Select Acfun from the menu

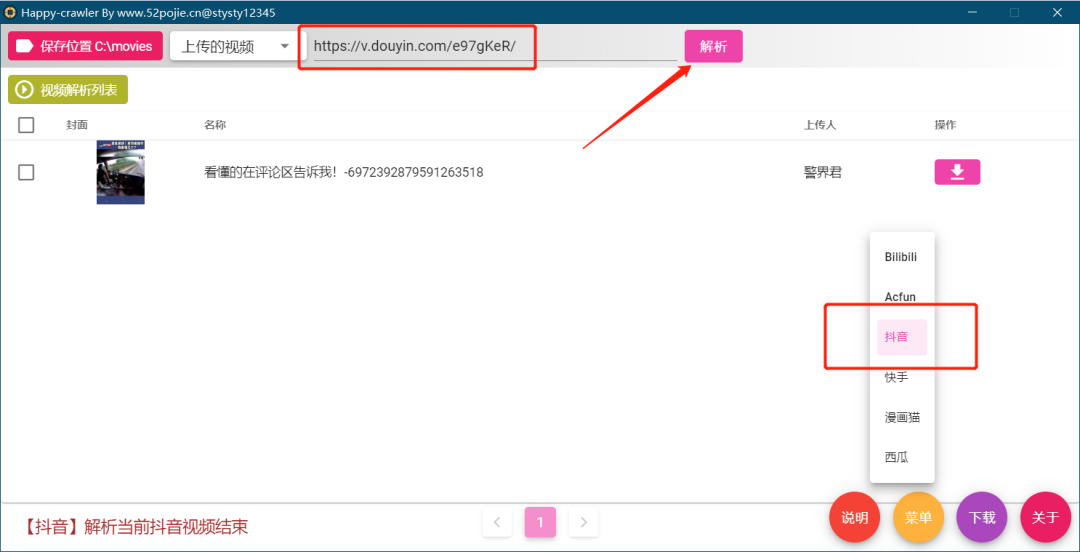902,297
